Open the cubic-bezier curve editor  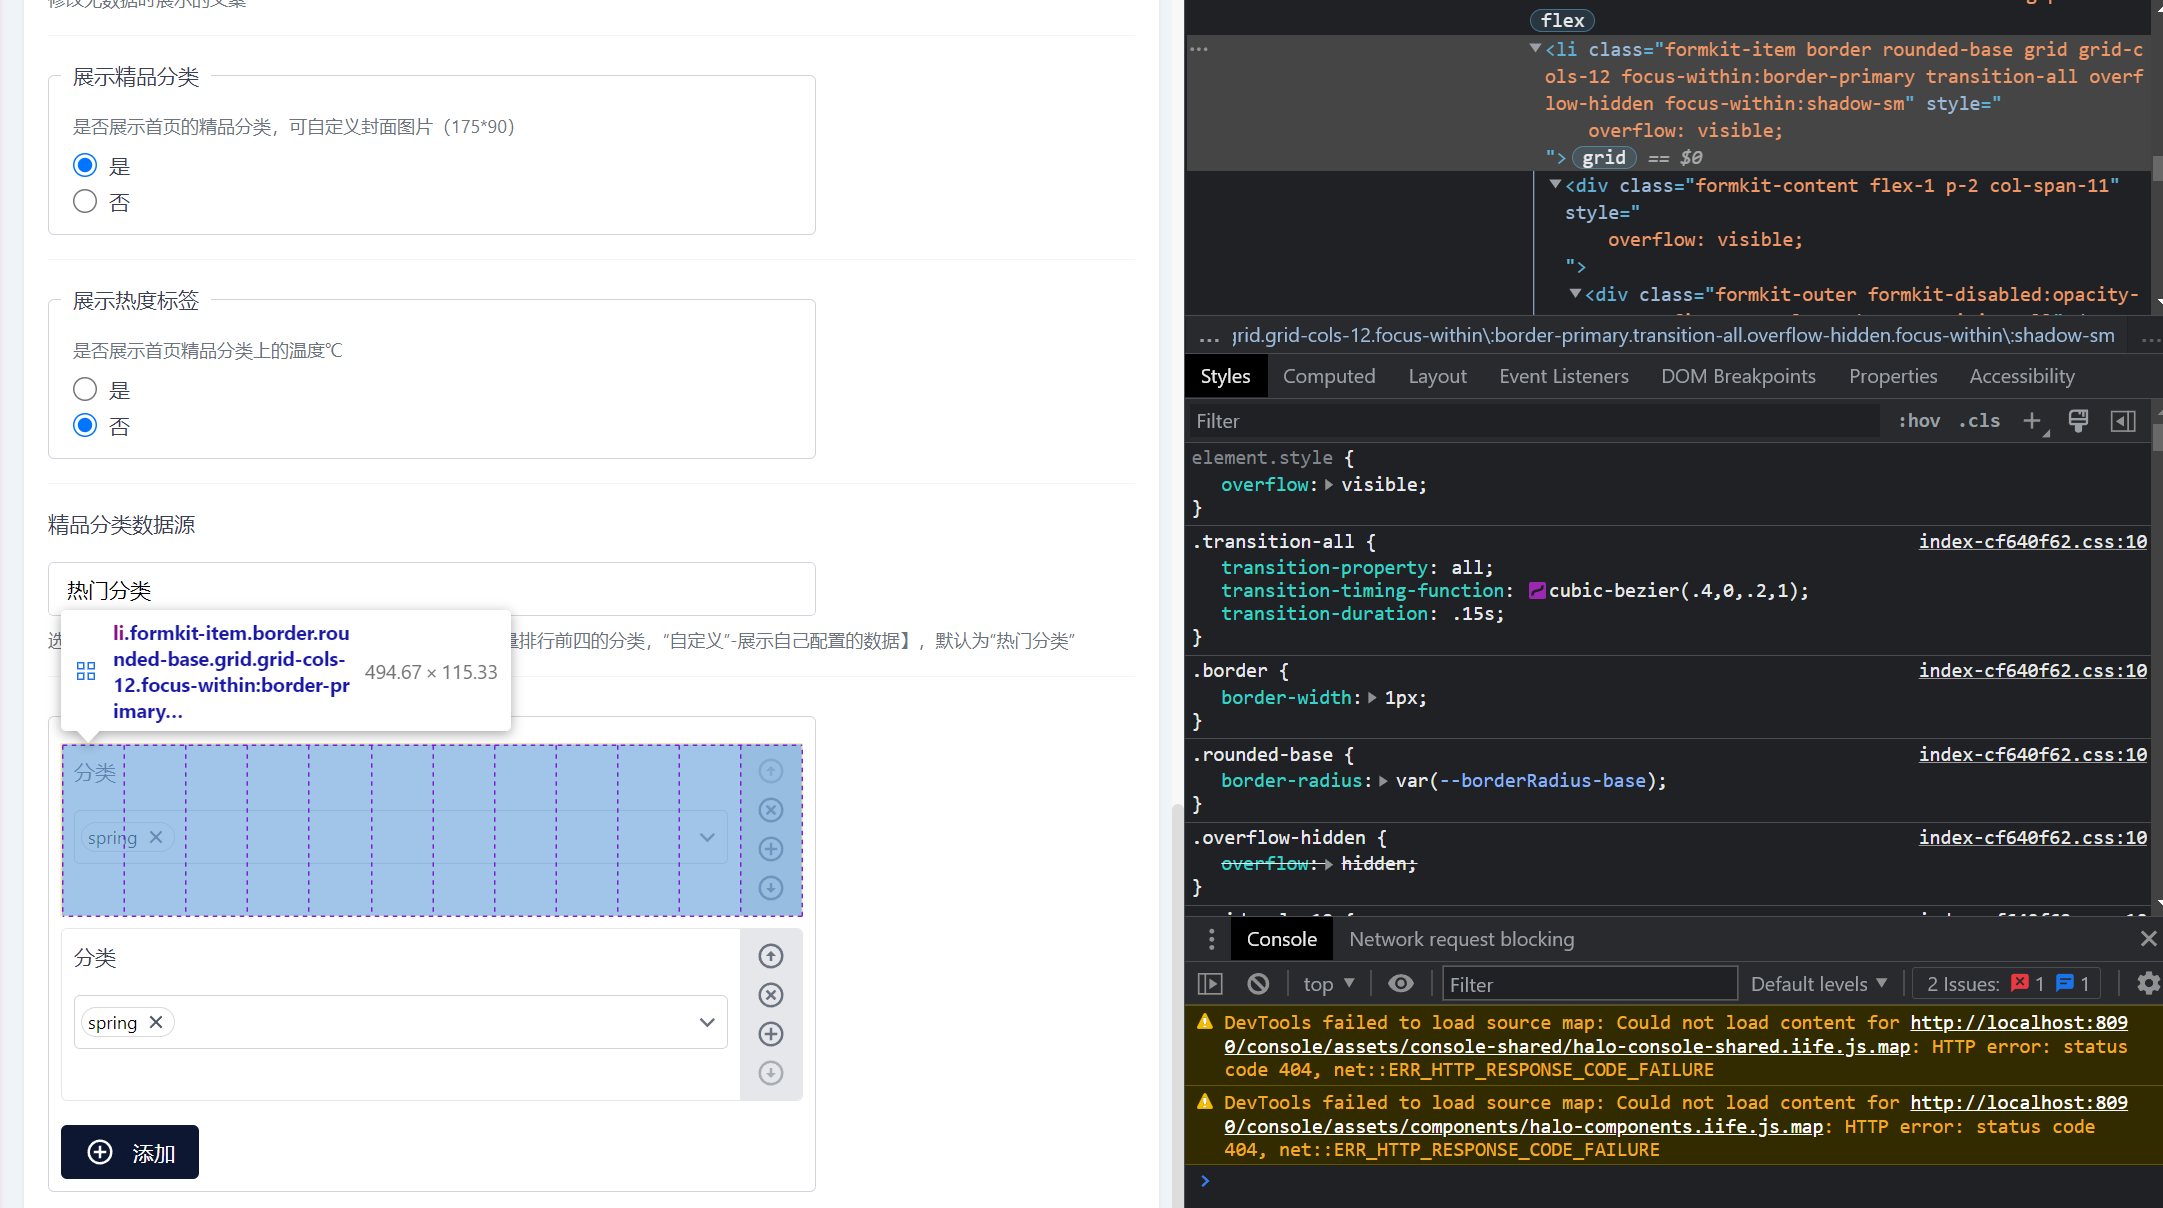[1537, 590]
